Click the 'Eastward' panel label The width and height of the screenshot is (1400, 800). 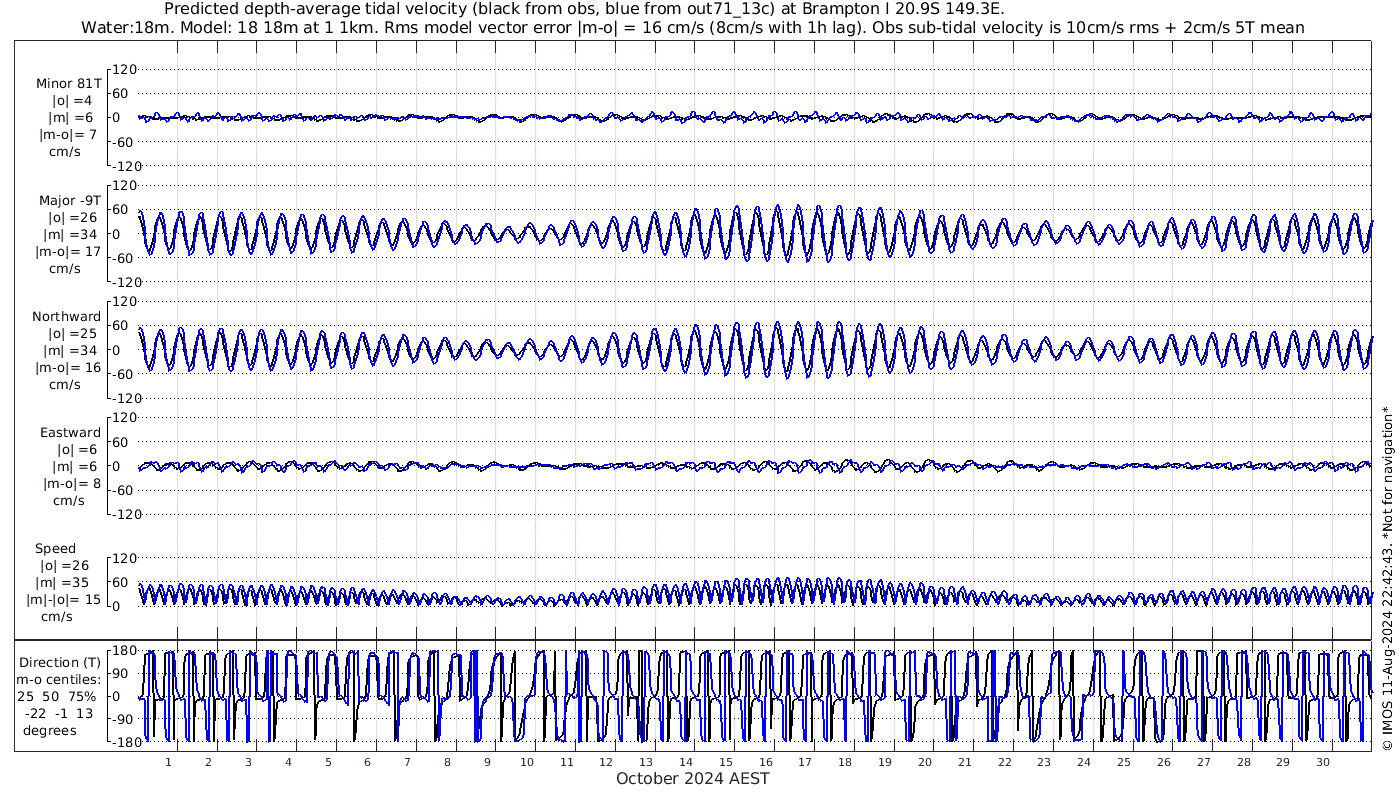(70, 433)
